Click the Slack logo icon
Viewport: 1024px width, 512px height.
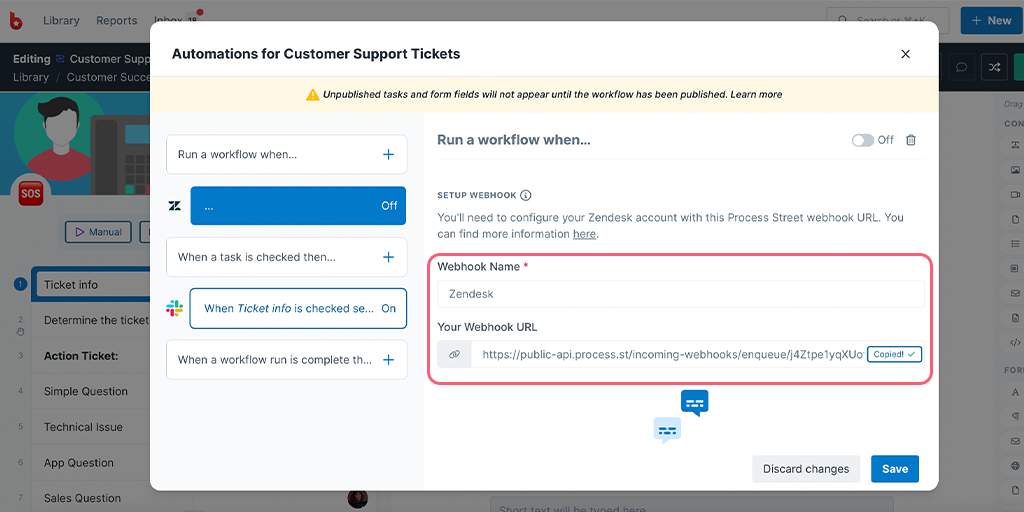174,308
